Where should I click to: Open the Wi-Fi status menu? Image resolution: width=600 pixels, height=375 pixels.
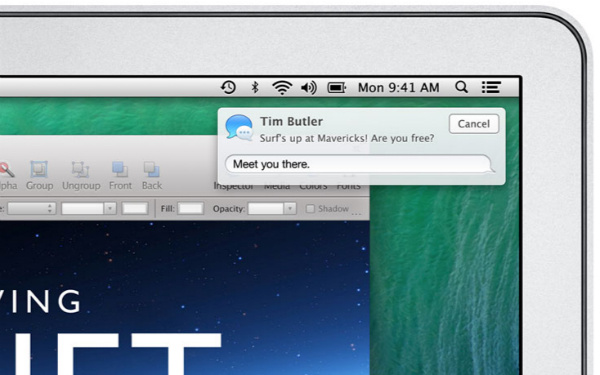point(282,87)
